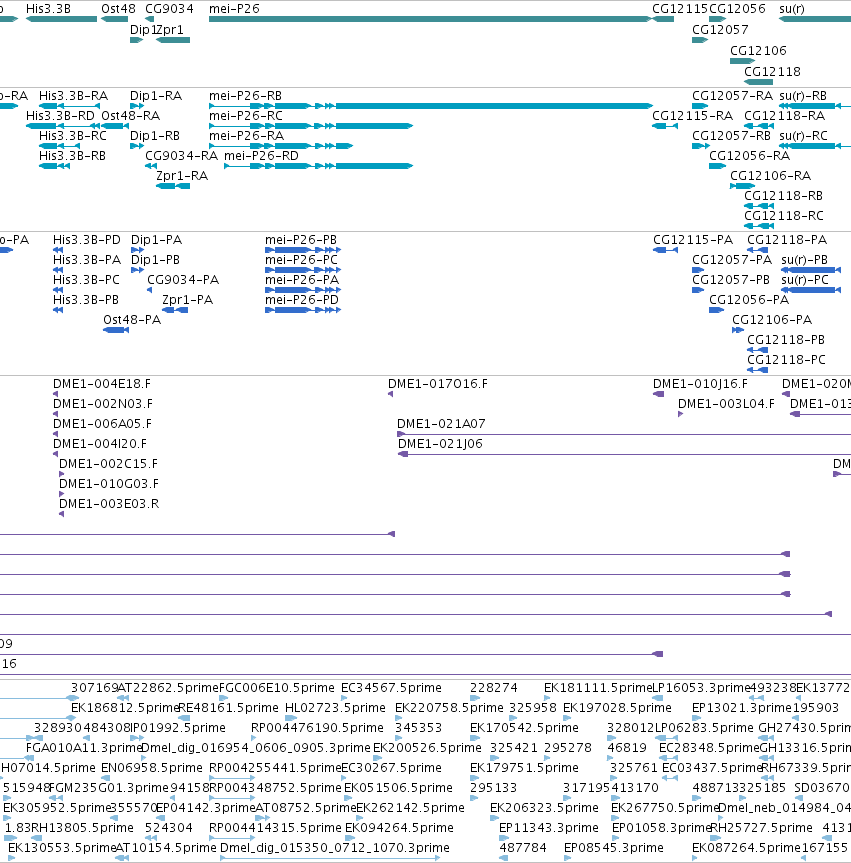
Task: Click the His3.3B-RD transcript label
Action: click(61, 116)
